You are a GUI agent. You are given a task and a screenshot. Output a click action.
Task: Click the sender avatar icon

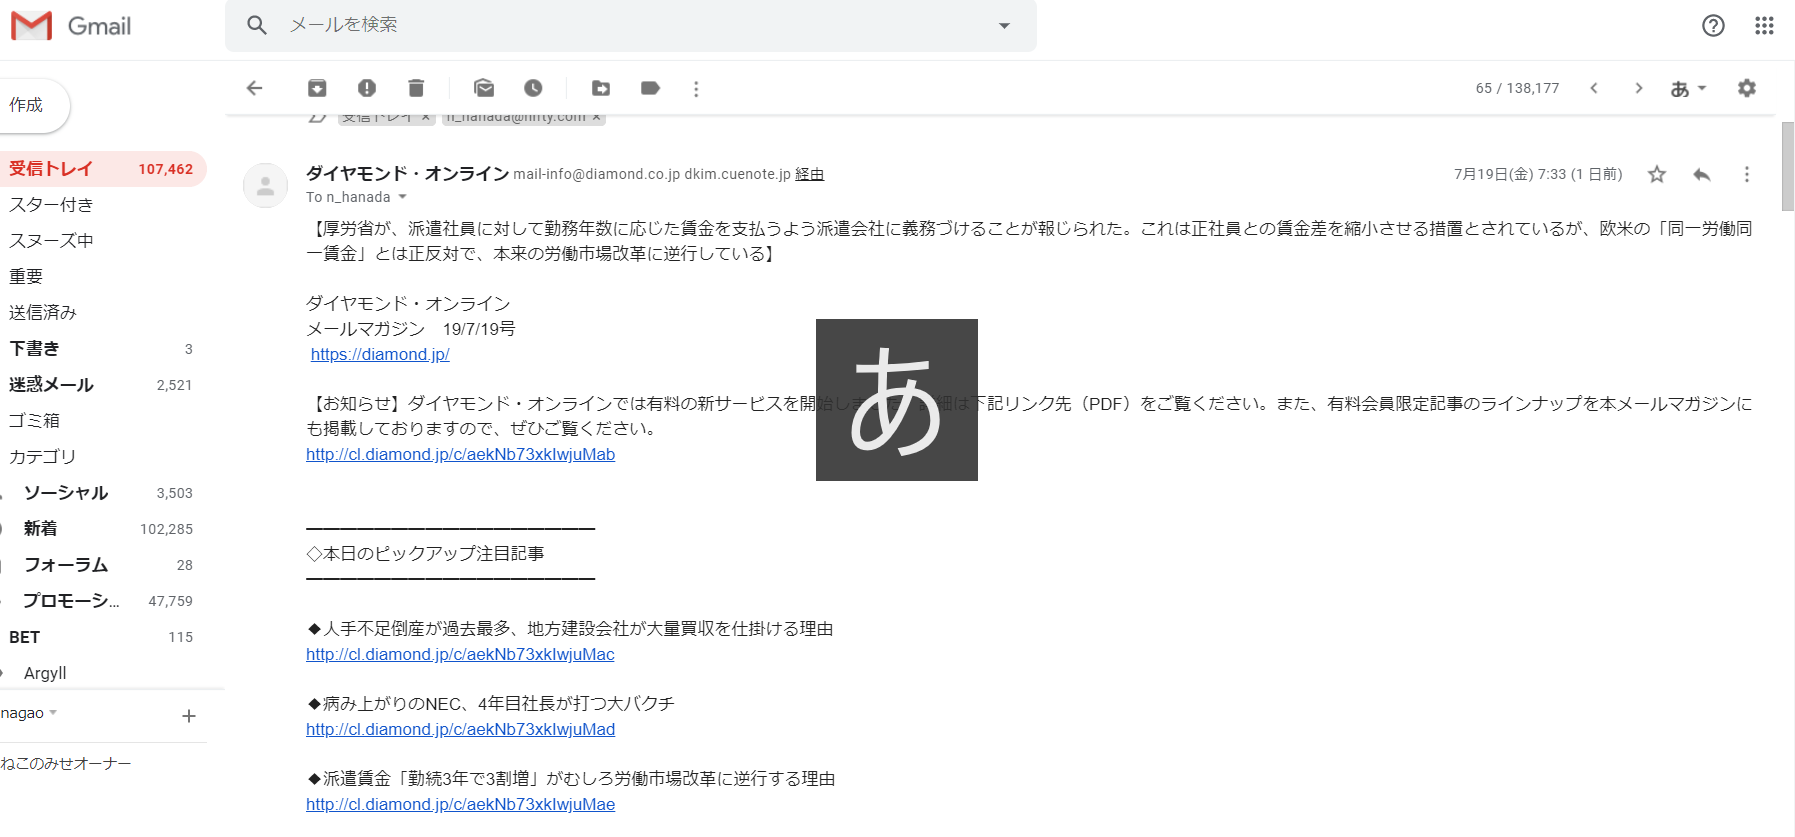[x=266, y=185]
